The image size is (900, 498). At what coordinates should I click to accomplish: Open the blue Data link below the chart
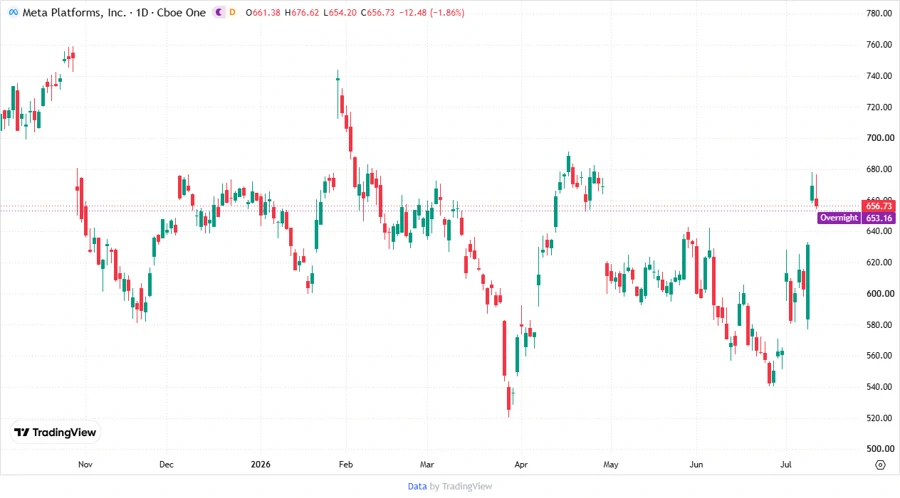pos(417,486)
